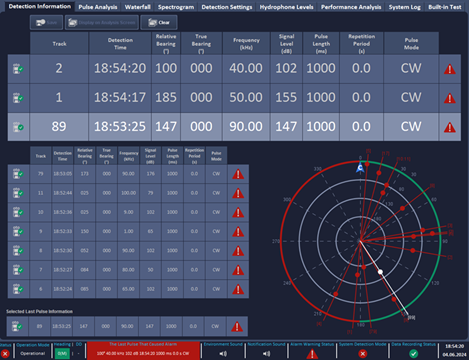Click alarm triangle icon for track 89 row
Viewport: 469px width, 360px height.
[x=450, y=127]
